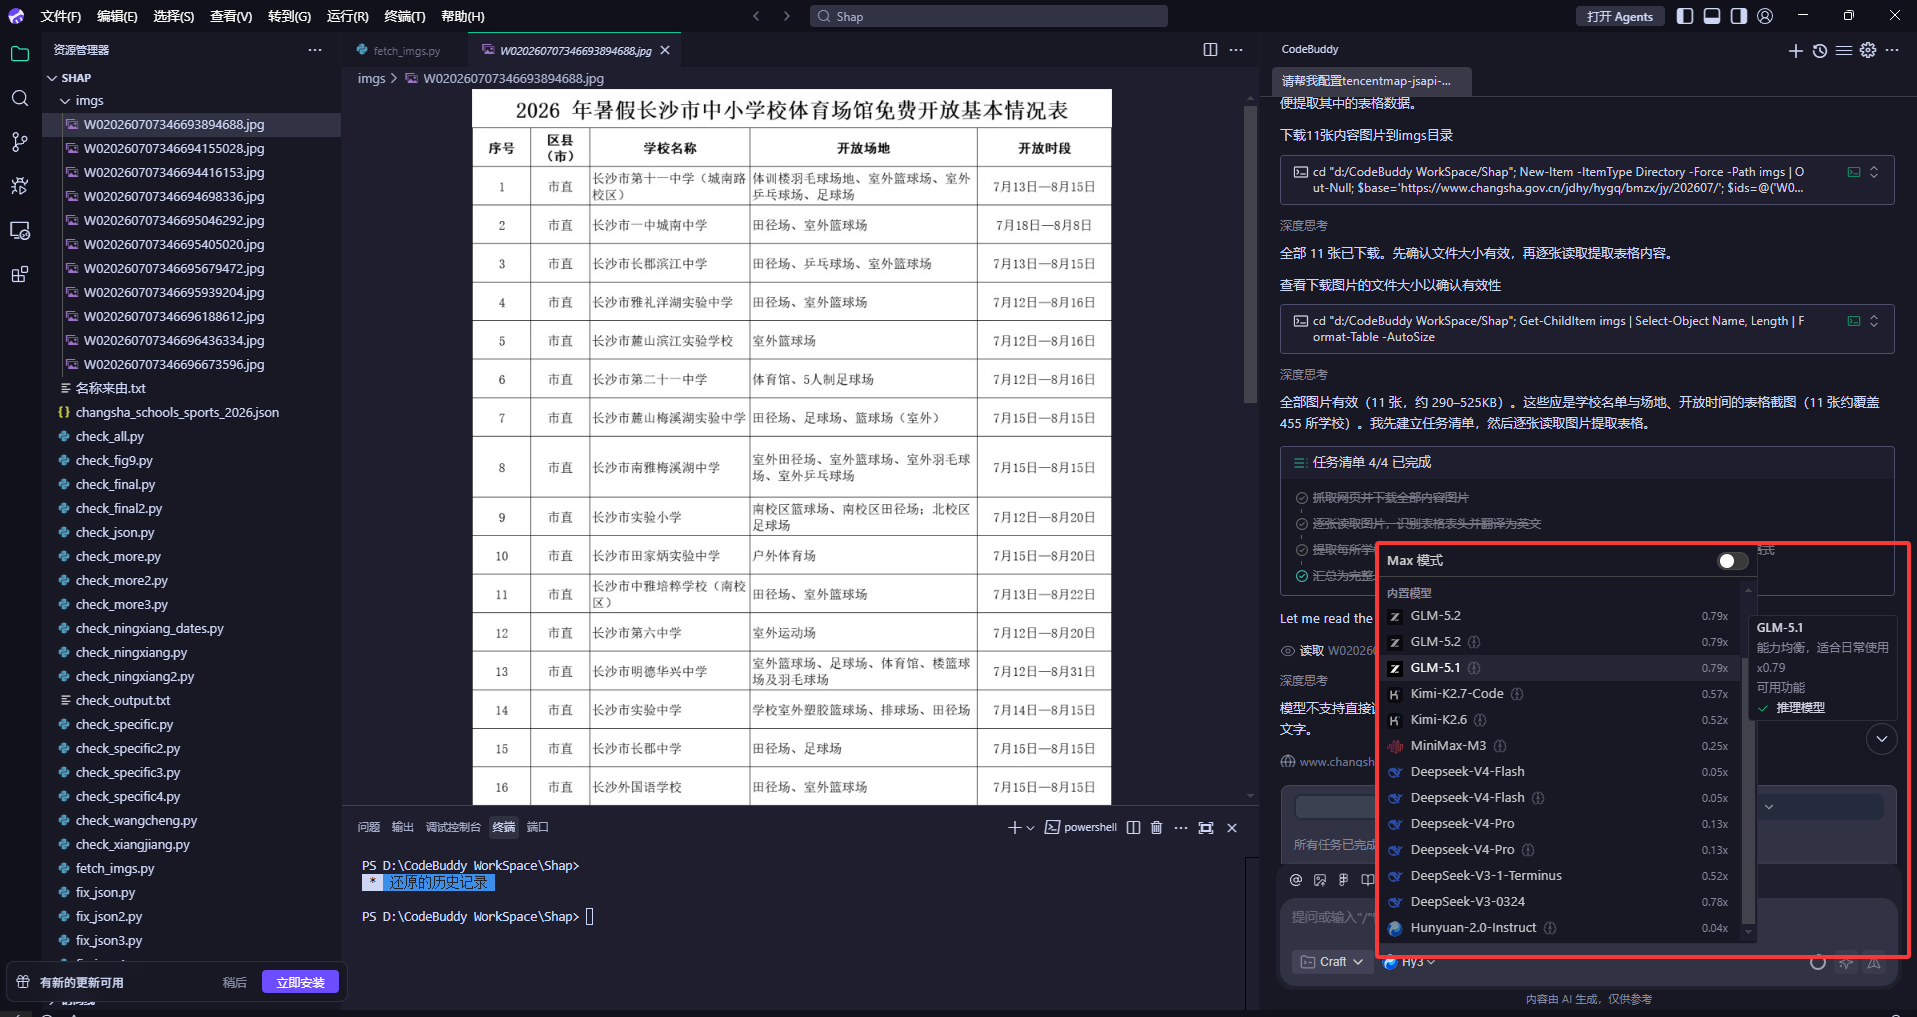
Task: Kill terminal with trash icon
Action: click(1157, 827)
